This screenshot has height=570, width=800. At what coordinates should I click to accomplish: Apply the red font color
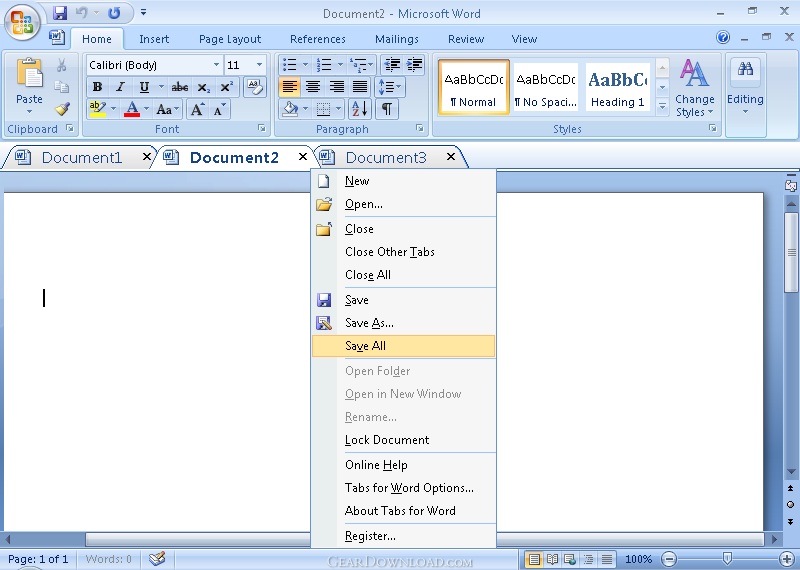pos(132,109)
